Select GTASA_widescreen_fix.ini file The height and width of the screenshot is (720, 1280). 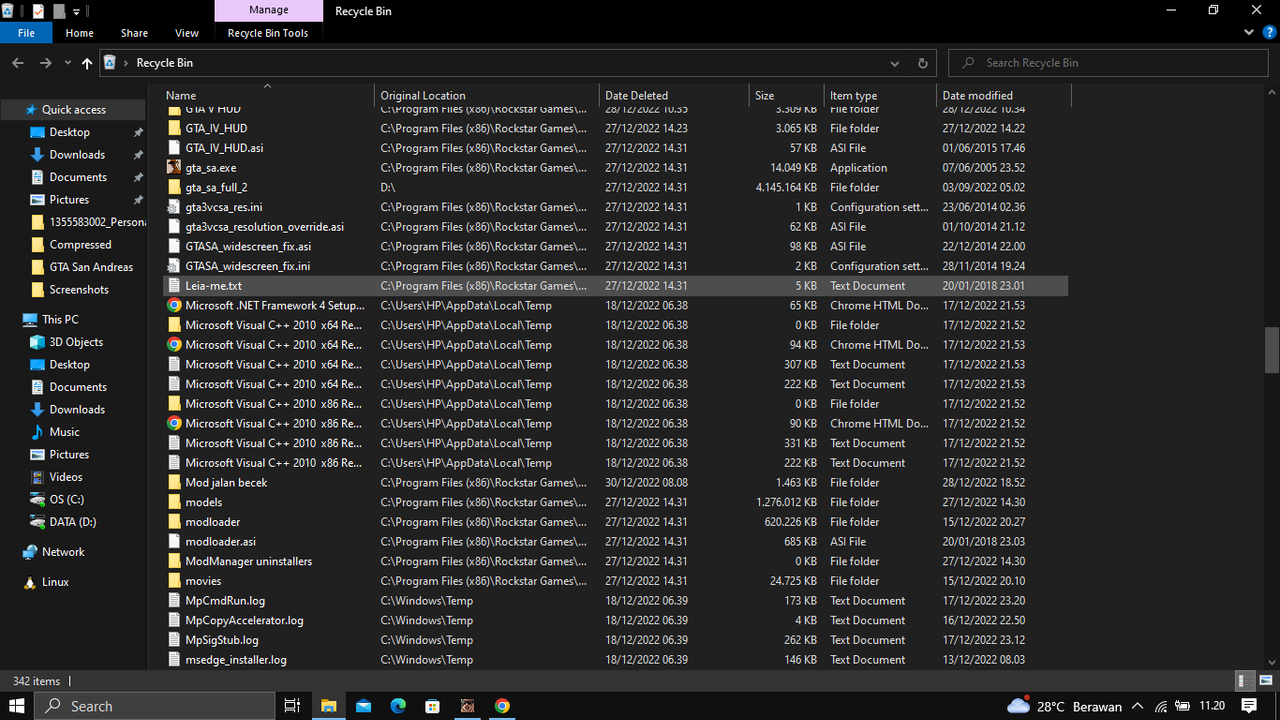614,266
